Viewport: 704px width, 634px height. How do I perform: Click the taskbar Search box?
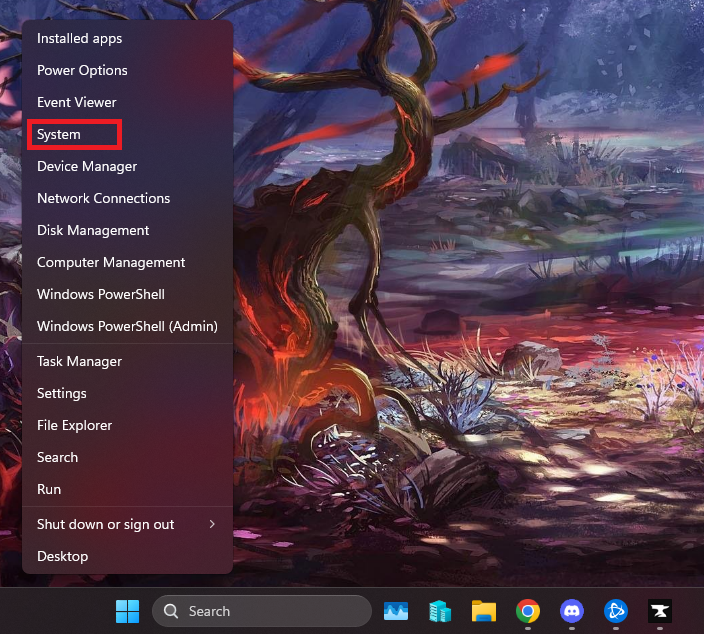click(x=262, y=611)
